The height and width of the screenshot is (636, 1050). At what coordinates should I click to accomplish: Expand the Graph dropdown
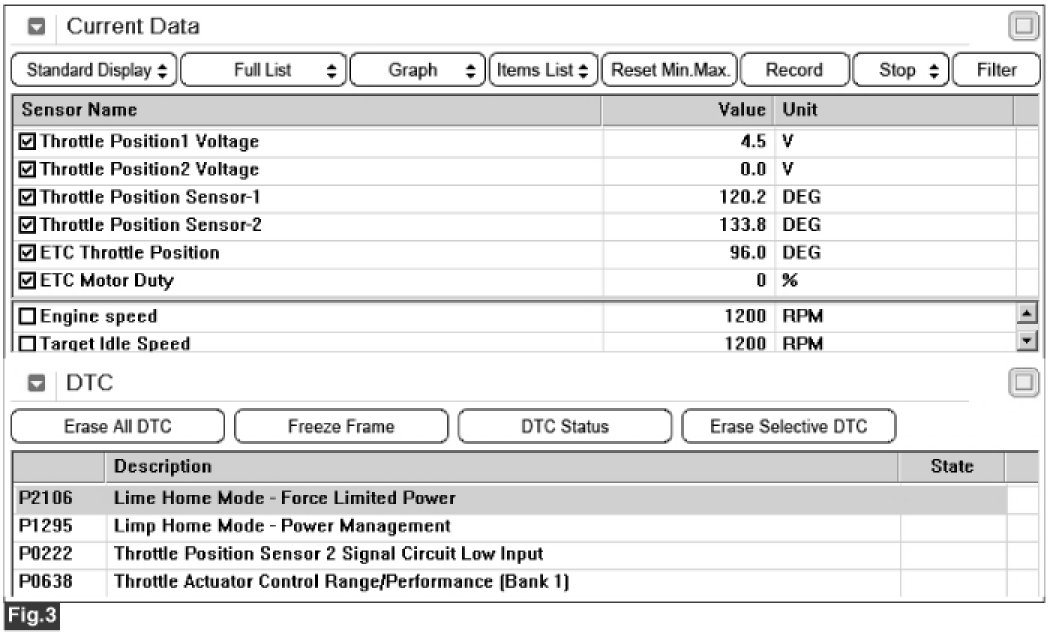click(418, 70)
